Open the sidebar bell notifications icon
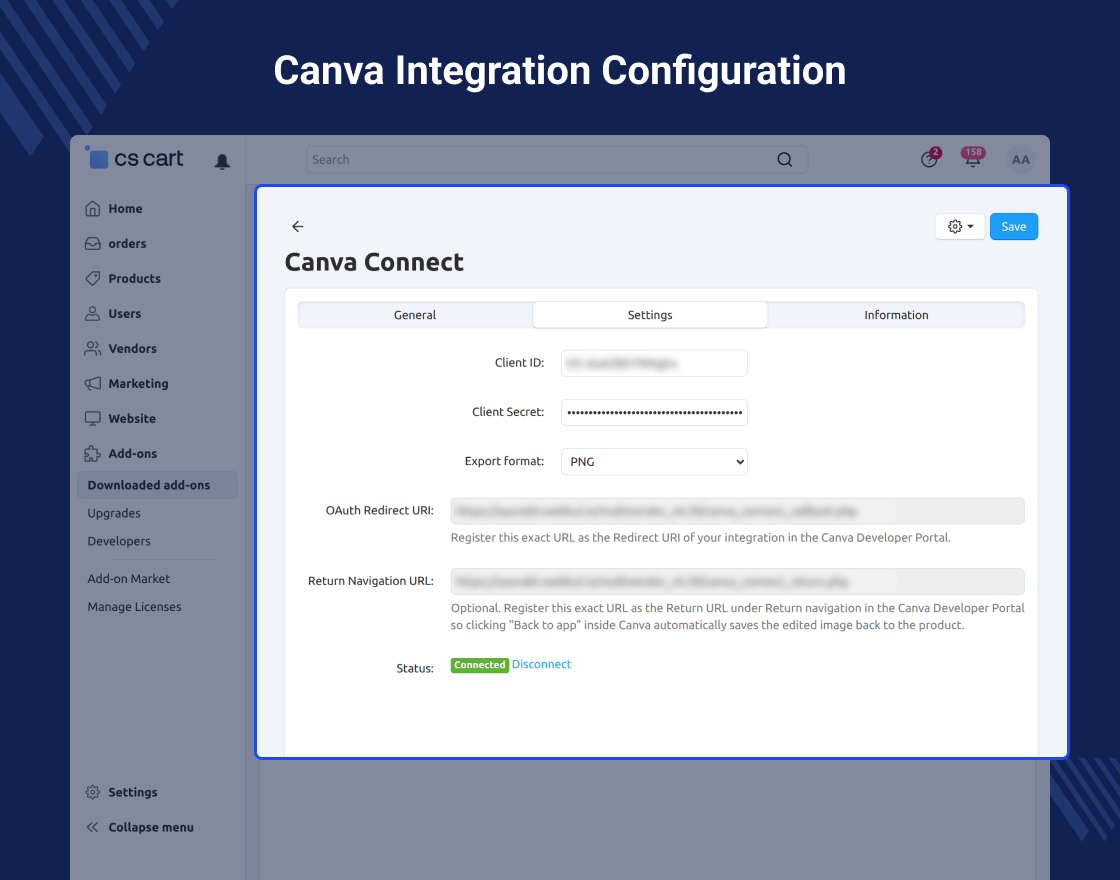 pyautogui.click(x=222, y=161)
